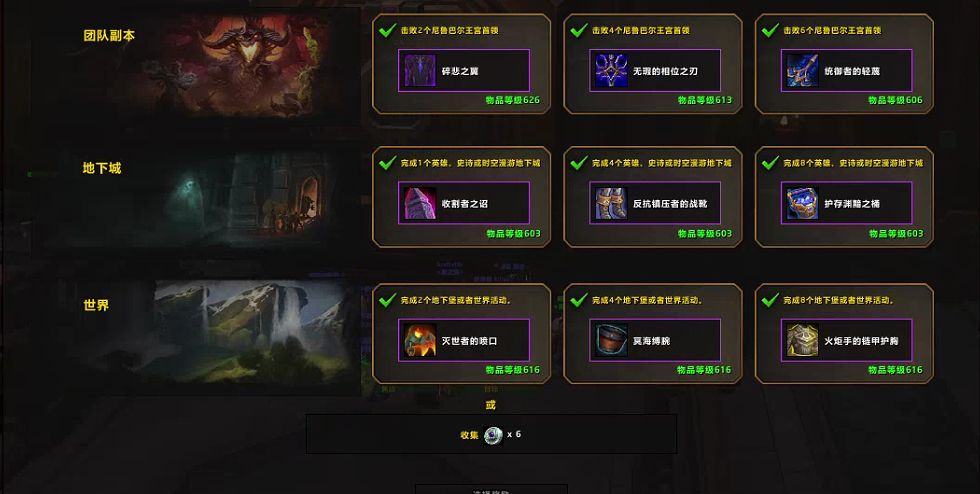Click checkmark for 完成1个英雄地下城 objective
980x494 pixels.
tap(388, 163)
